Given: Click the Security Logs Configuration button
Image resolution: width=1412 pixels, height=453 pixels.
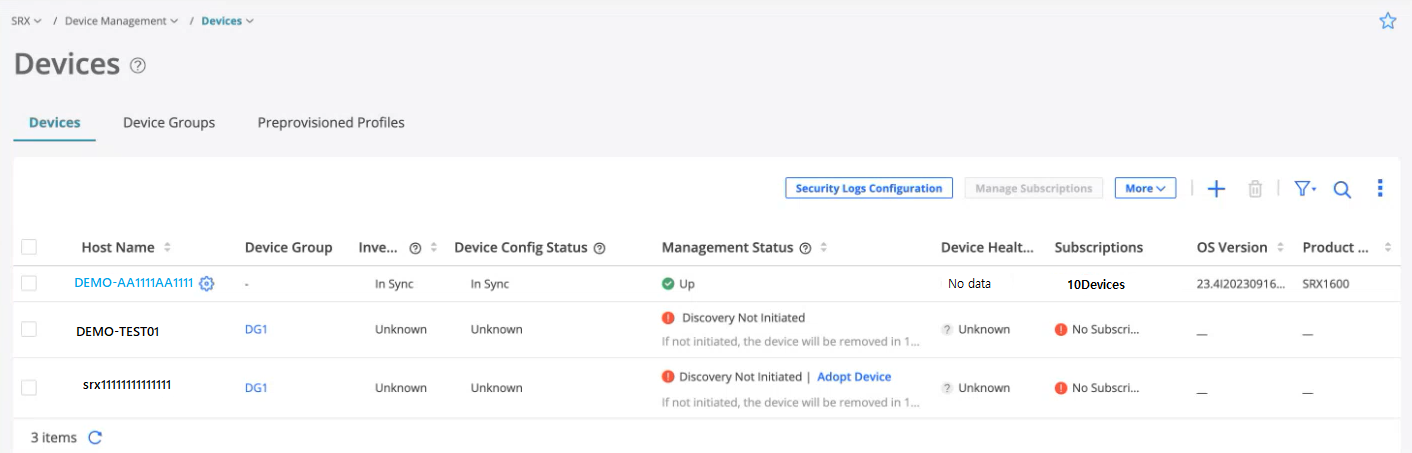Looking at the screenshot, I should pyautogui.click(x=868, y=188).
